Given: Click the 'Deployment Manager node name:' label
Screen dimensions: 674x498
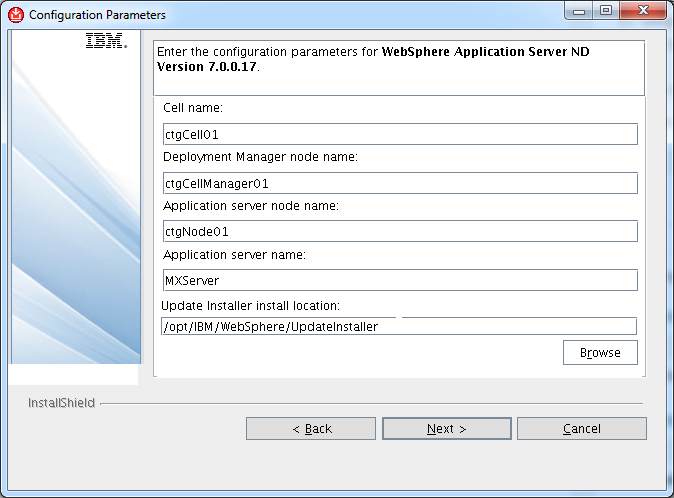Looking at the screenshot, I should click(x=260, y=157).
